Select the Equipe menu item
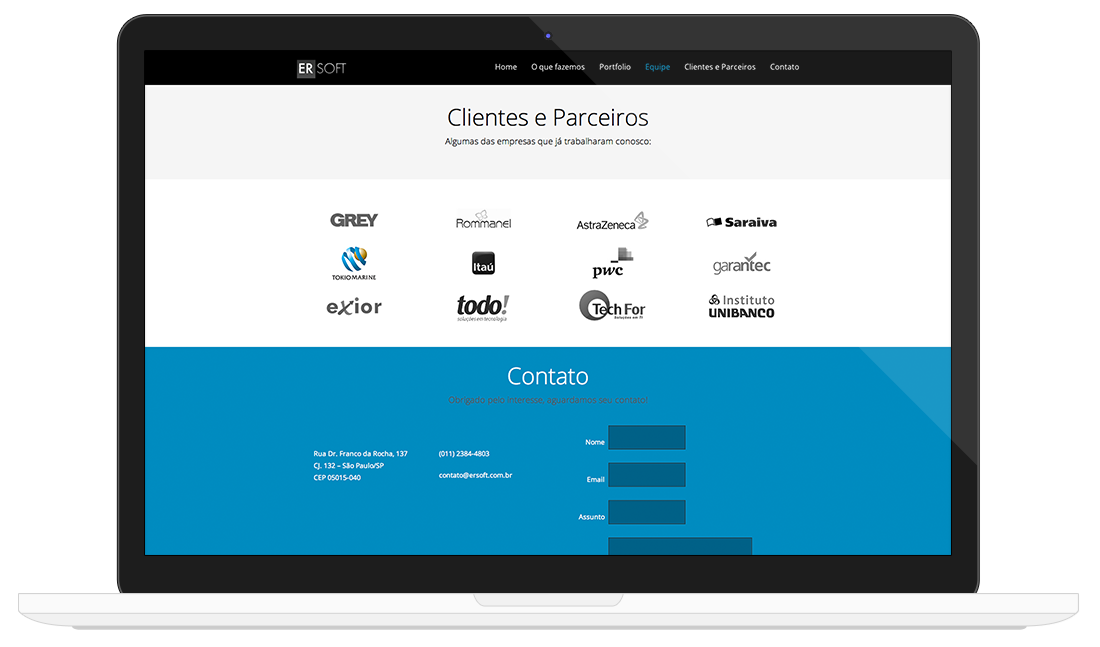 pos(657,67)
